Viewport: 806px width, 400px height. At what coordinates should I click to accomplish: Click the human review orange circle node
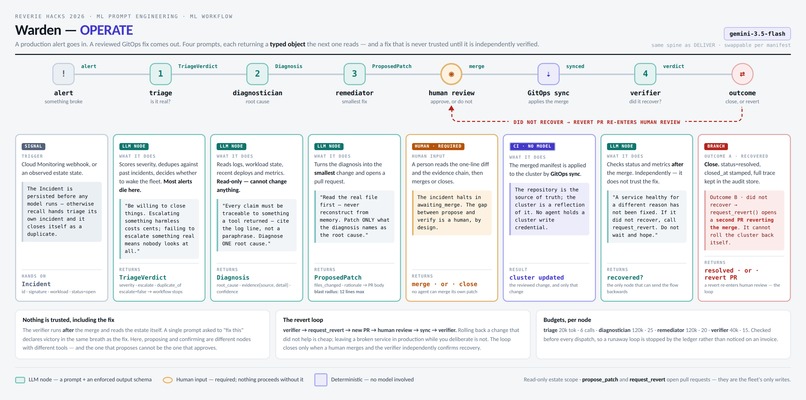(451, 74)
